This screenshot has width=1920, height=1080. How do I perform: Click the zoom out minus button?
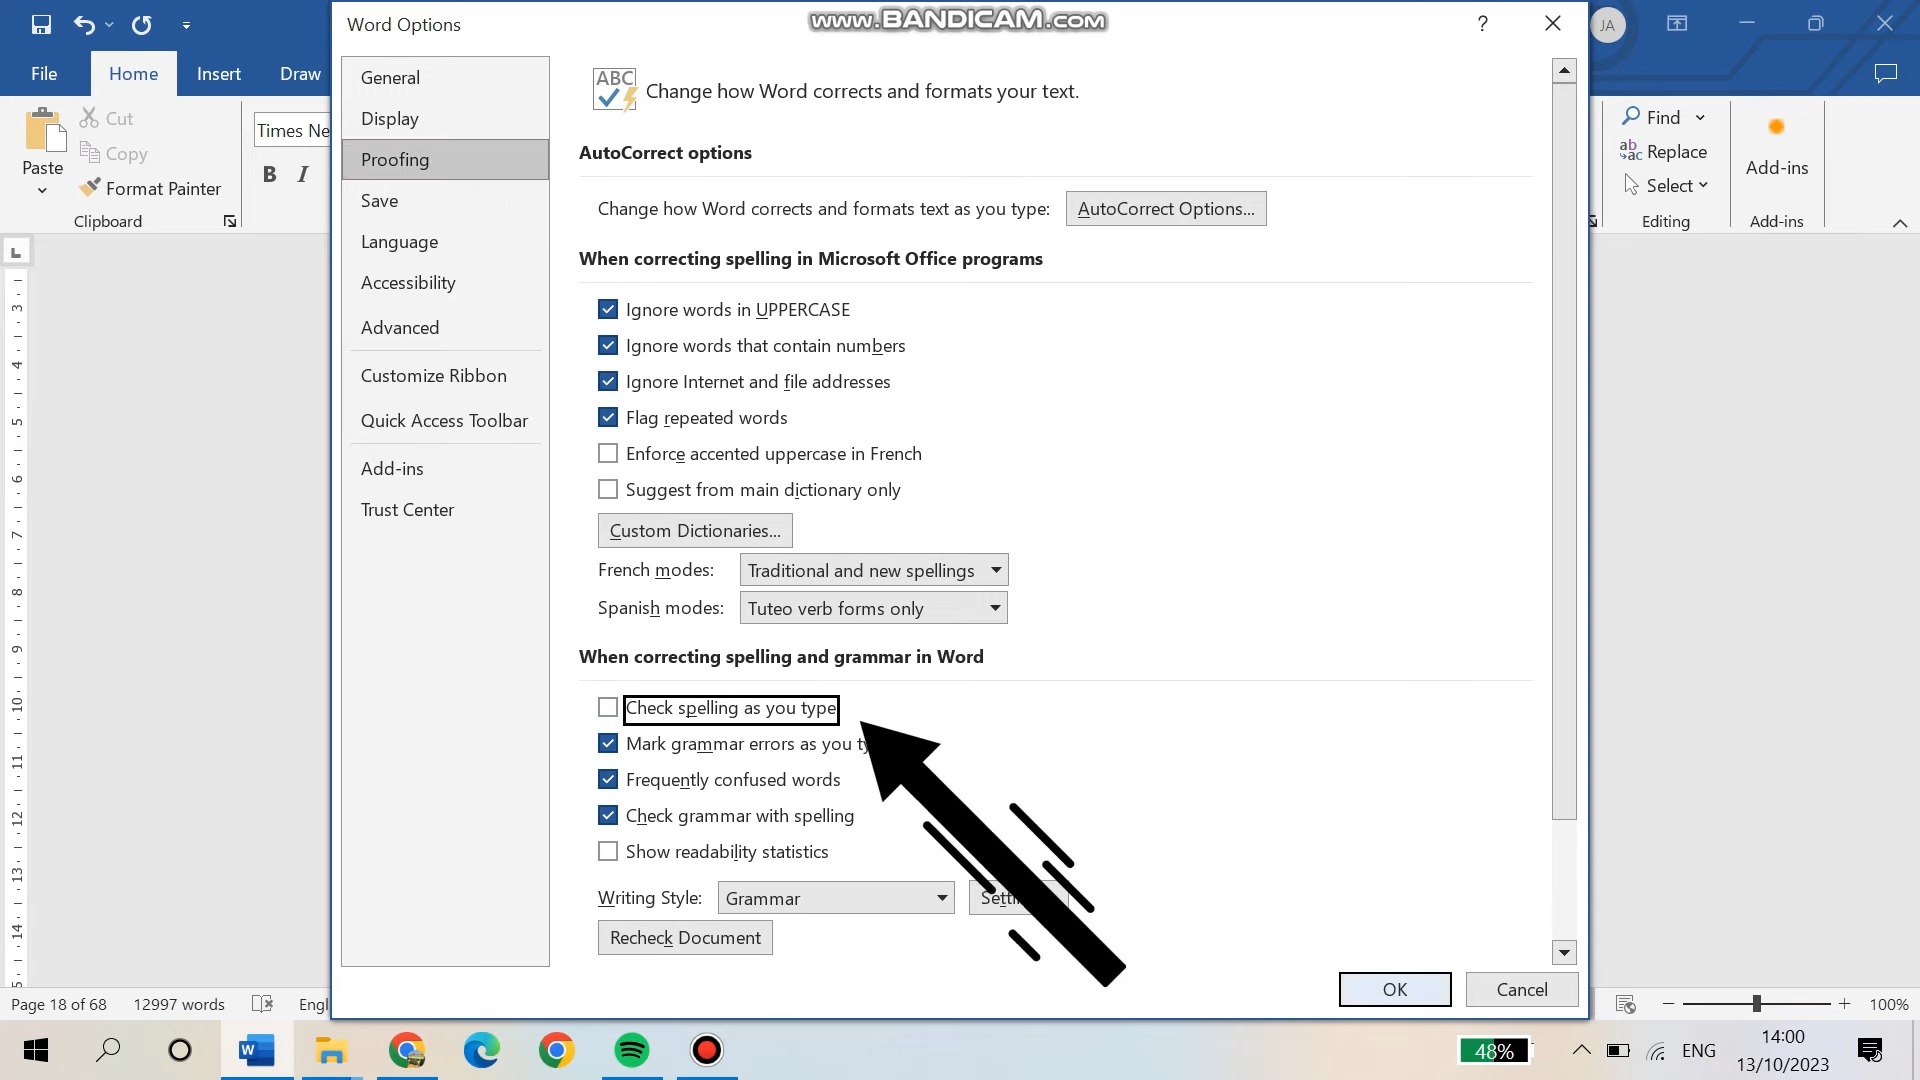tap(1668, 1003)
